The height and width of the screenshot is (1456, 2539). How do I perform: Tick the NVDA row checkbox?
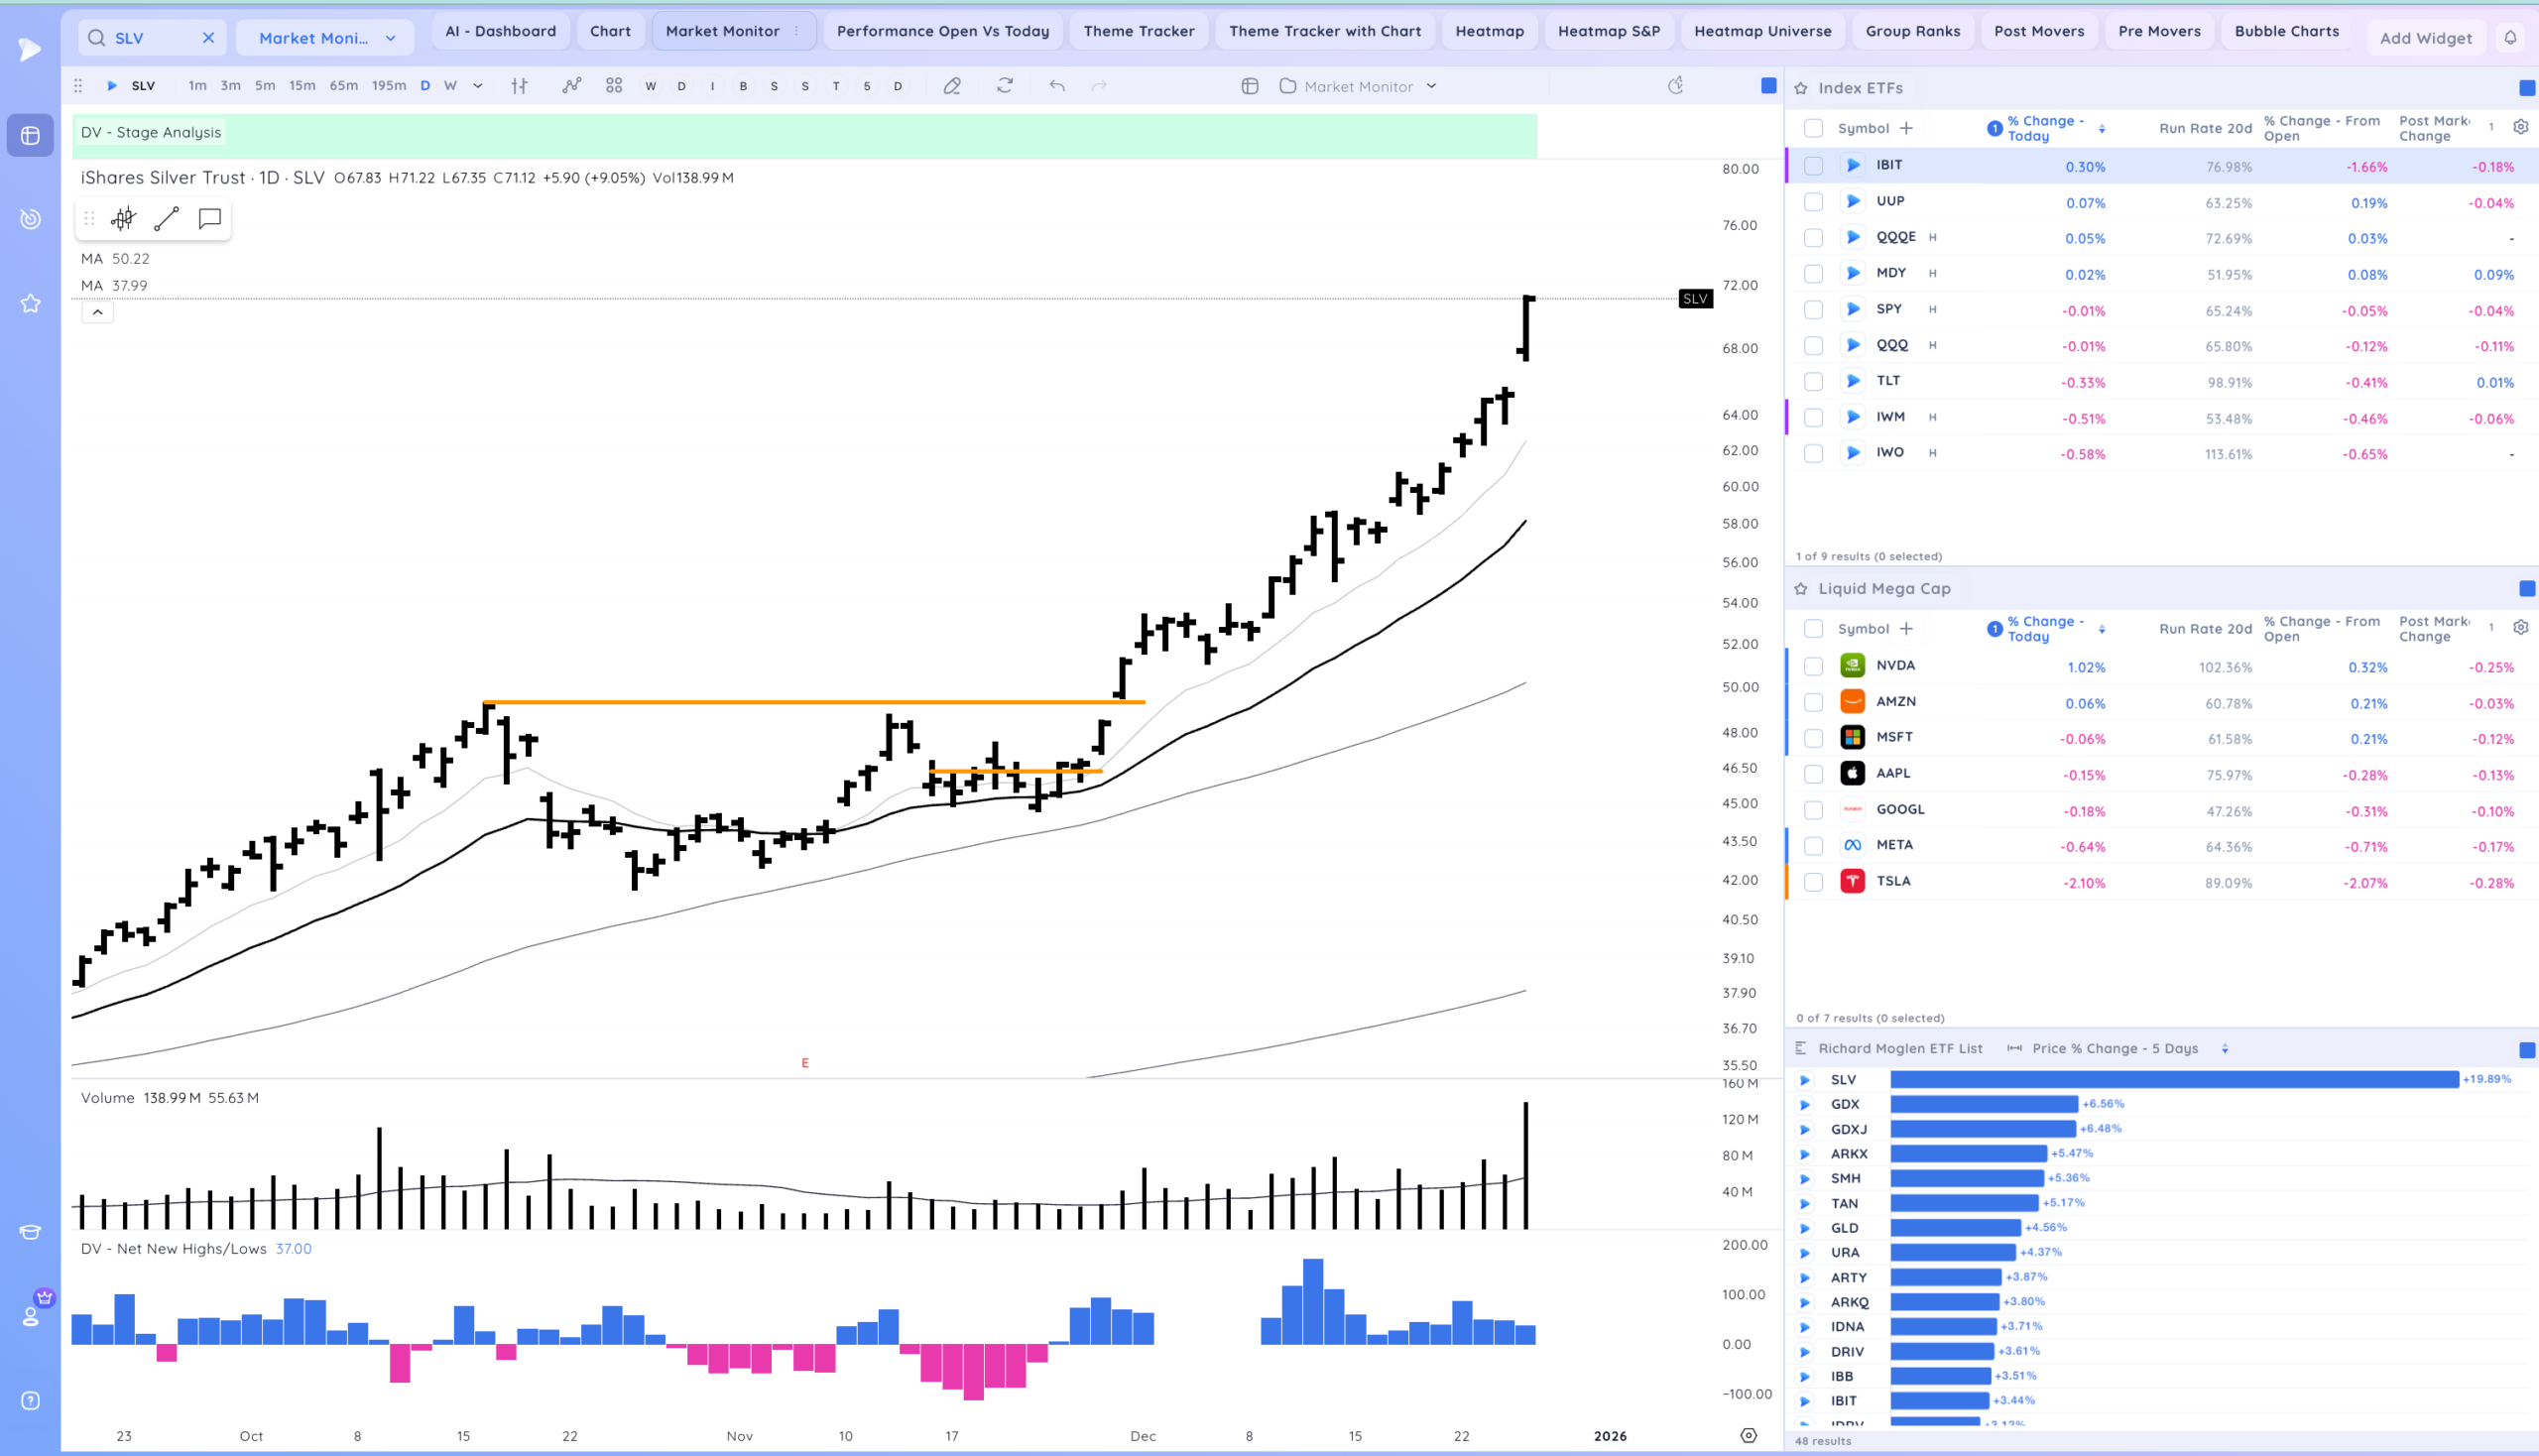1813,666
